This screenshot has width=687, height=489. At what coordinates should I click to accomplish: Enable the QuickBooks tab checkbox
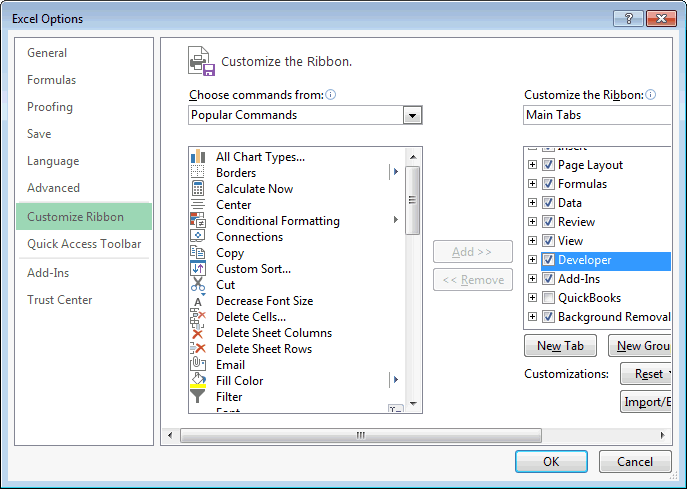[548, 298]
